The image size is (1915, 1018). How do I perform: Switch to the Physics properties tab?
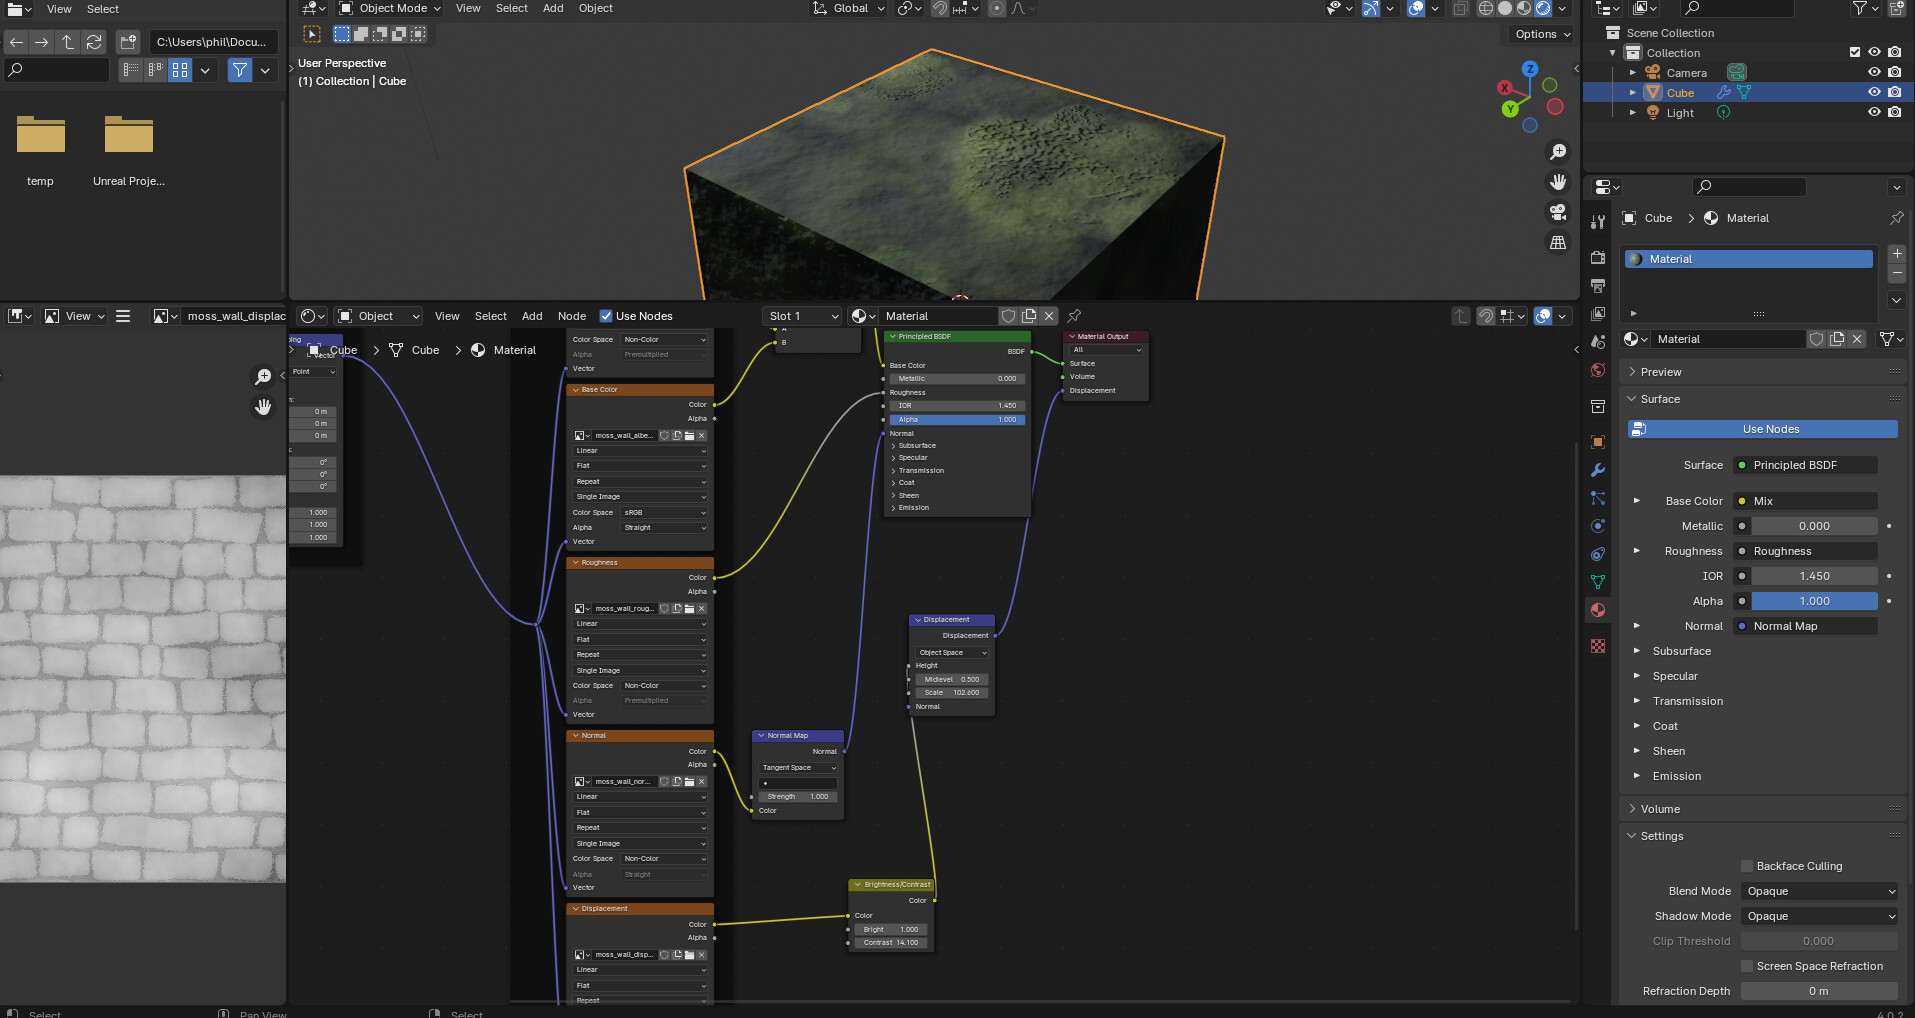(1597, 526)
